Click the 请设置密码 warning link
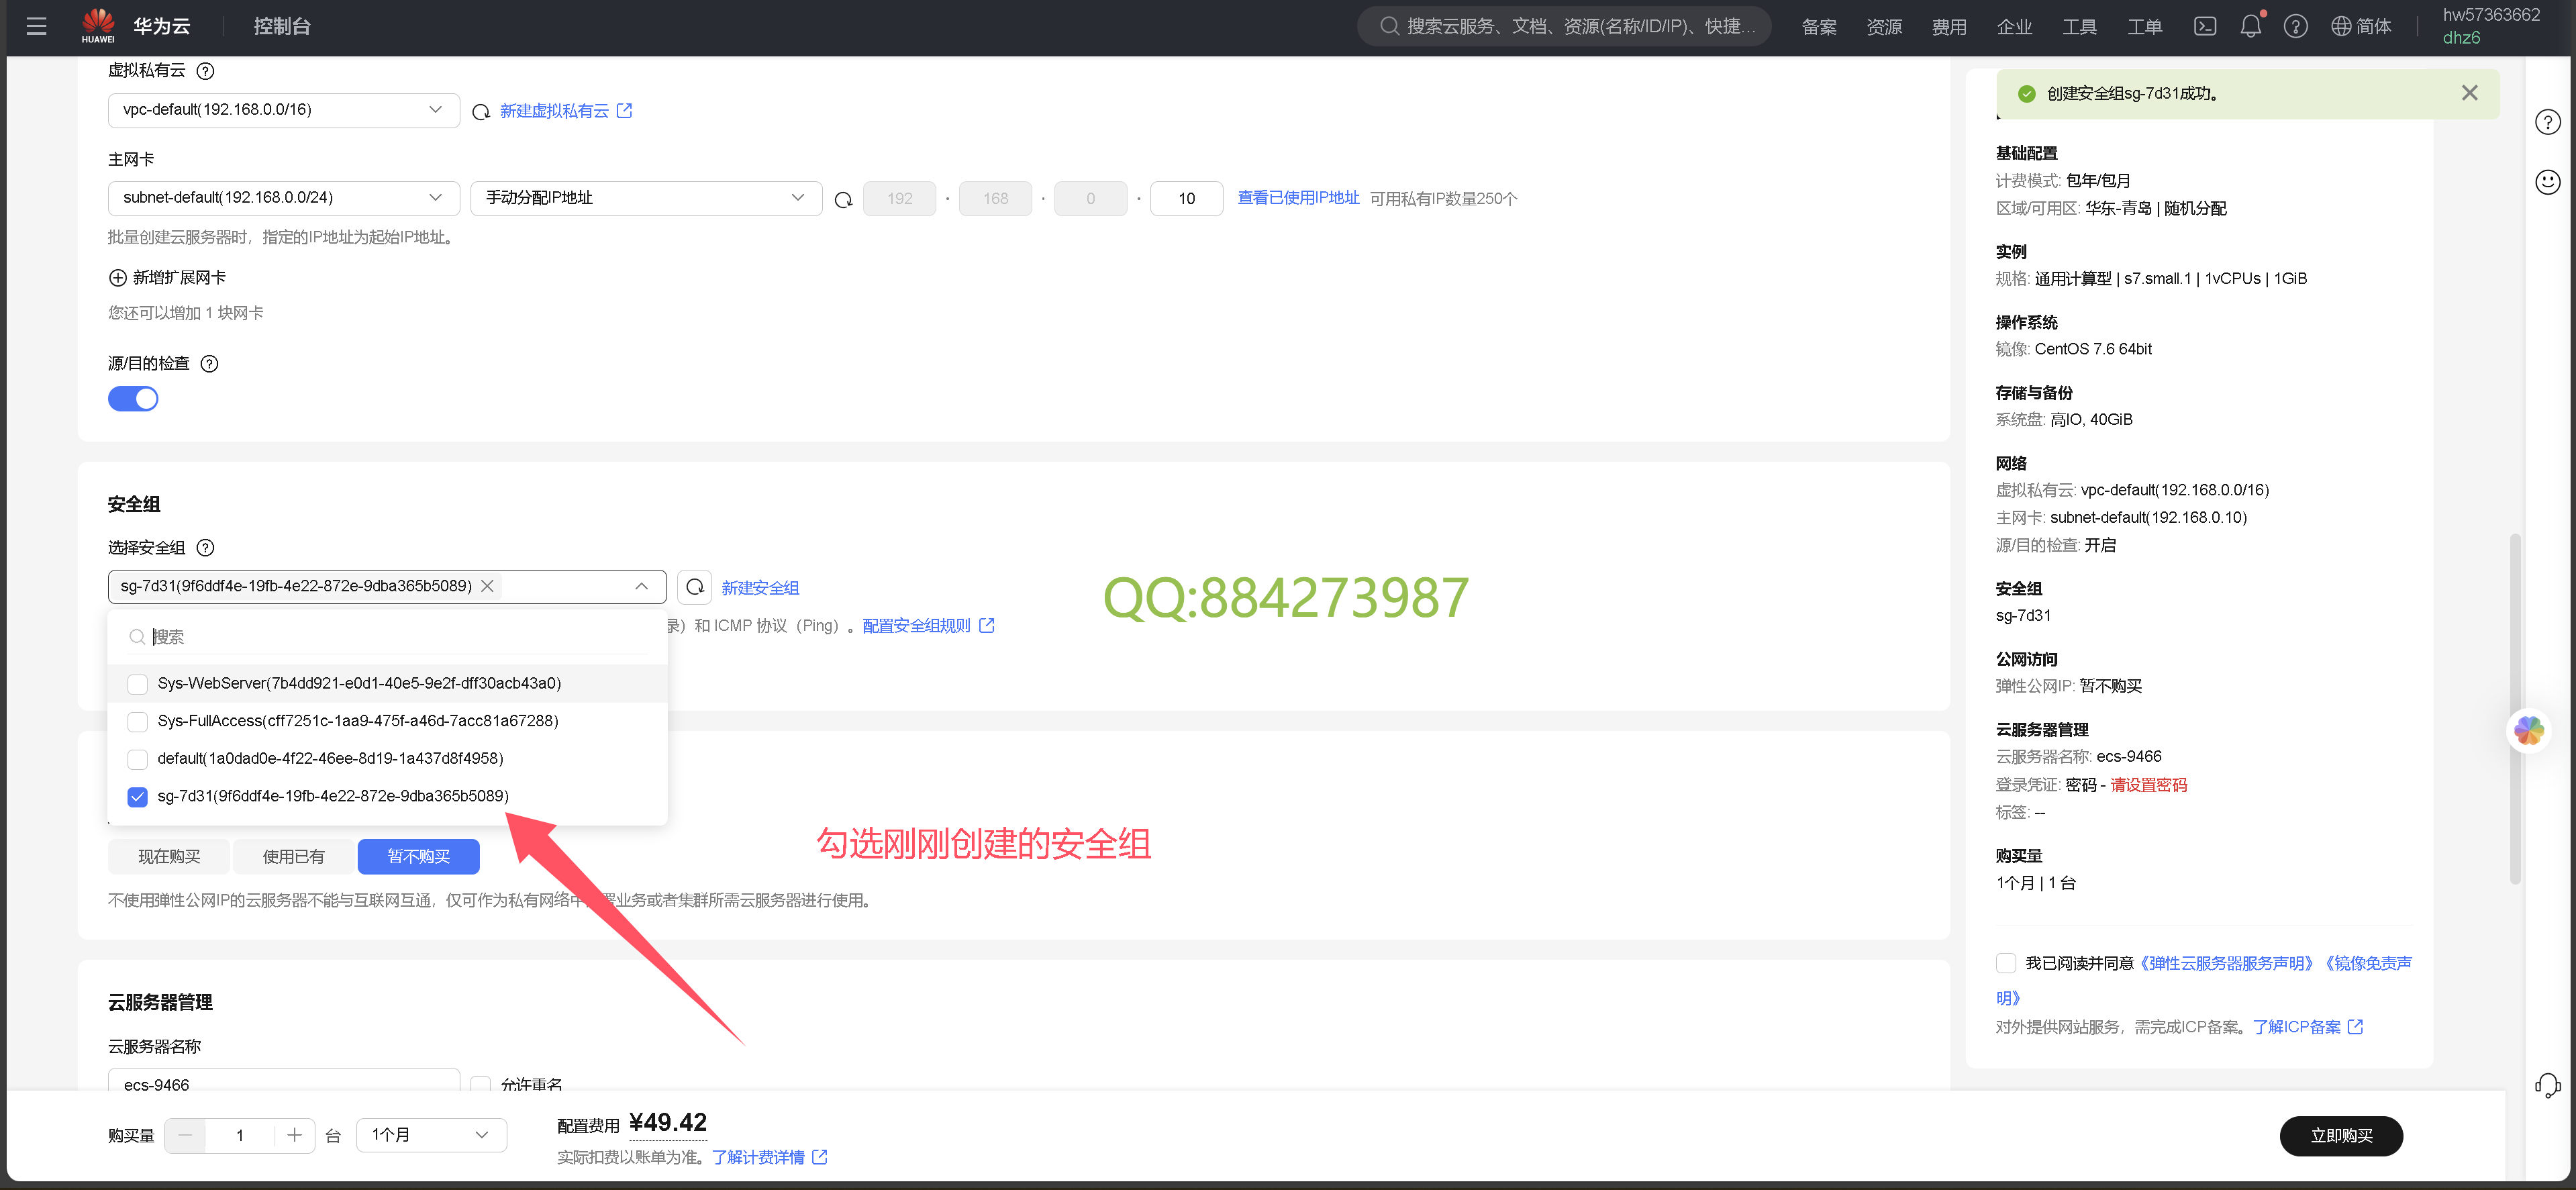Screen dimensions: 2576x1190 [2148, 785]
